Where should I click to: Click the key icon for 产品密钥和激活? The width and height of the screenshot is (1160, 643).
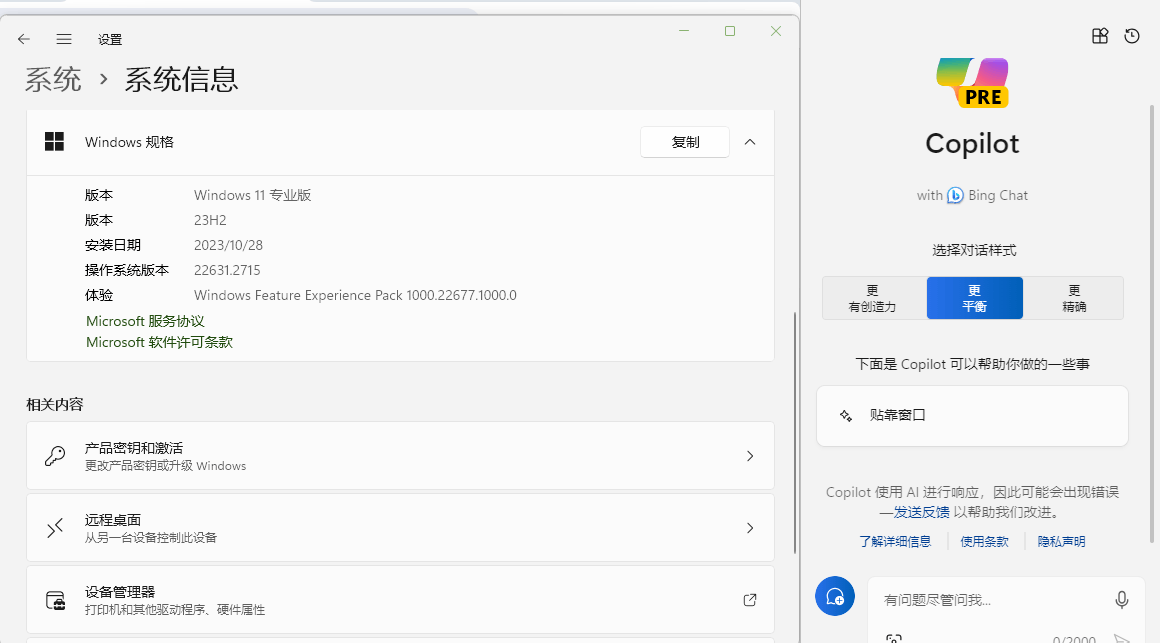[x=55, y=456]
